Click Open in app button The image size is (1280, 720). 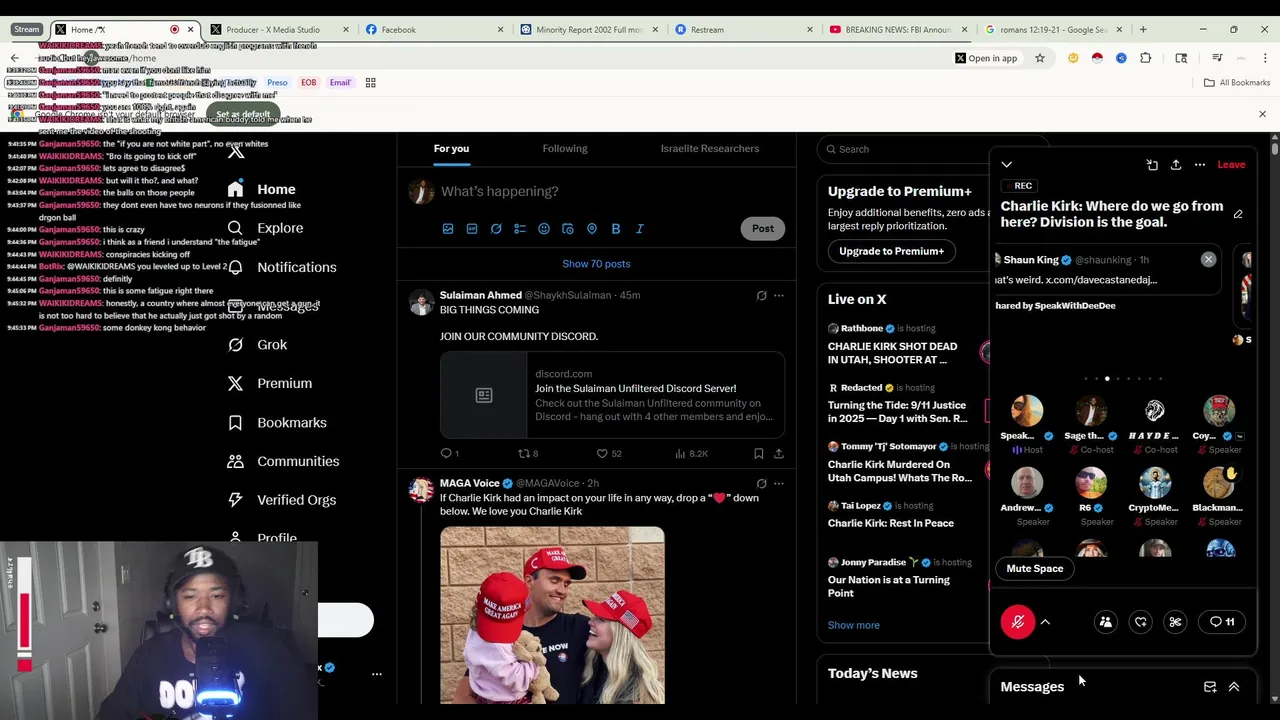tap(985, 58)
